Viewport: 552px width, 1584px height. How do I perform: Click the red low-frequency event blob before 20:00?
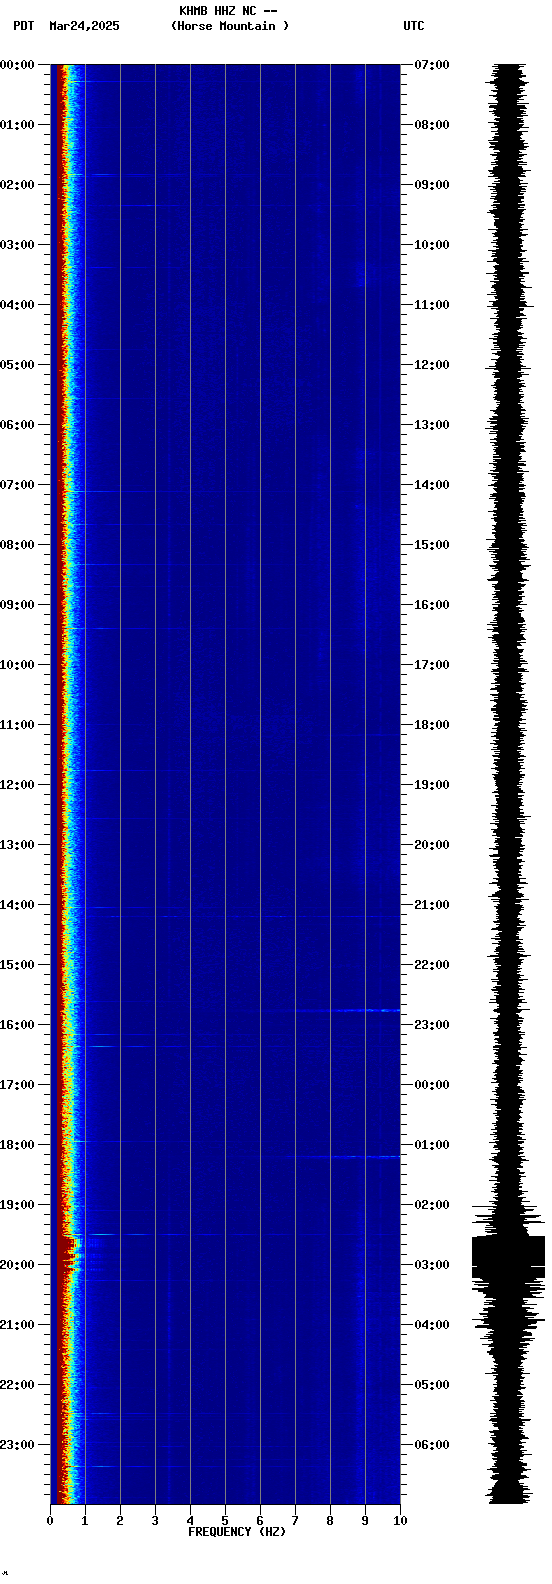(67, 1256)
